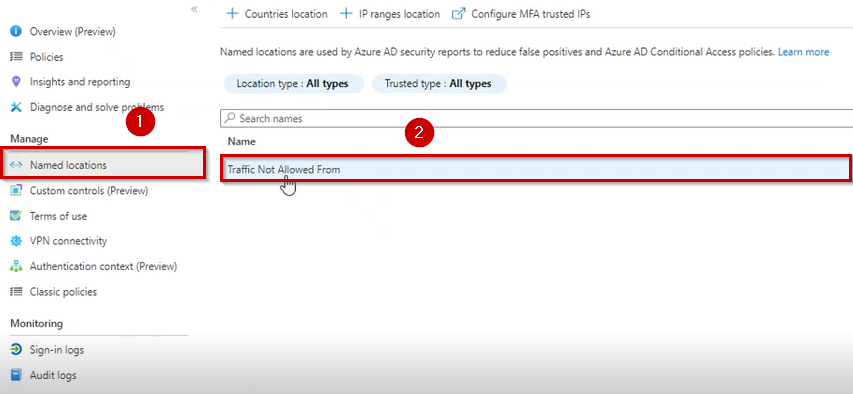Click the Sign-in logs arrow icon
This screenshot has width=853, height=394.
[16, 349]
